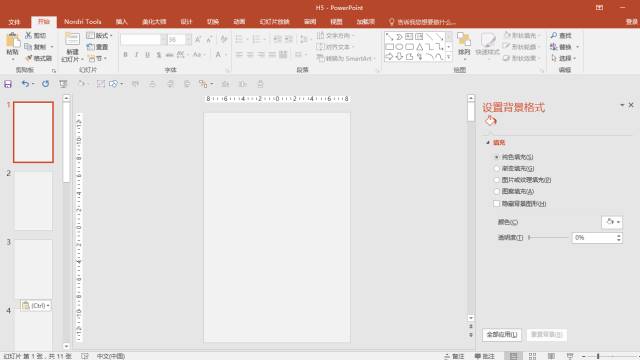This screenshot has width=640, height=360.
Task: Switch to Slide Sorter view in status bar
Action: 532,356
